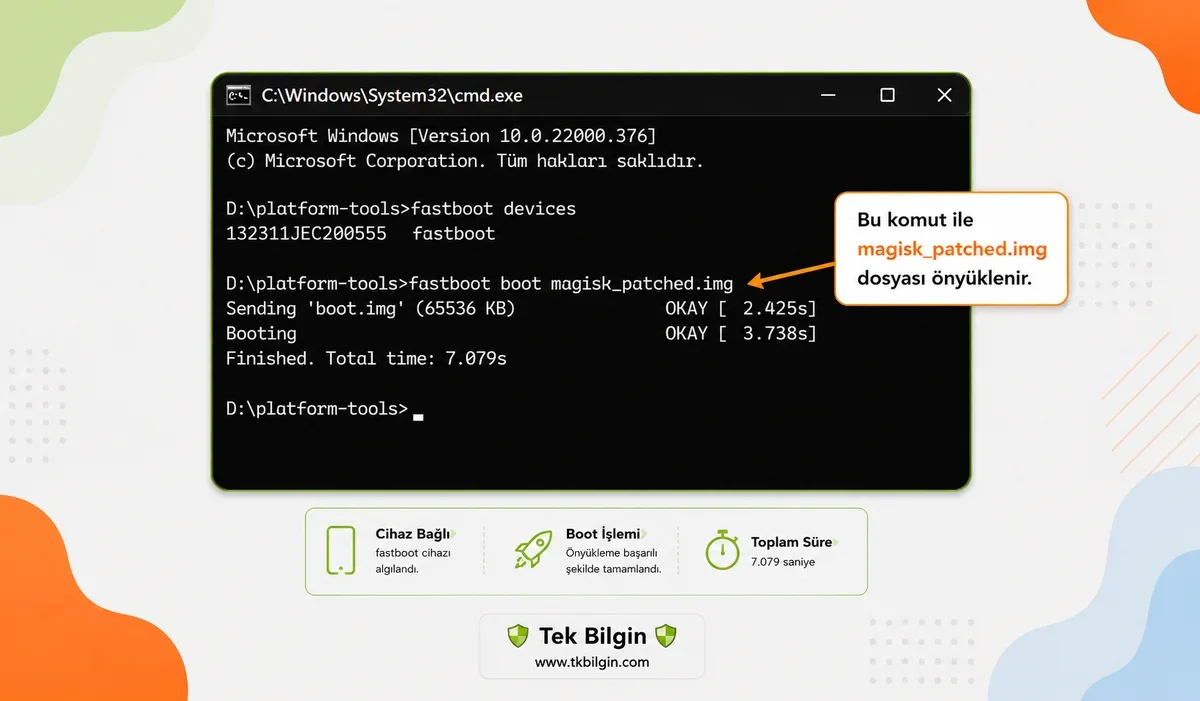Click the stopwatch icon beside Toplam Süre

(x=722, y=550)
